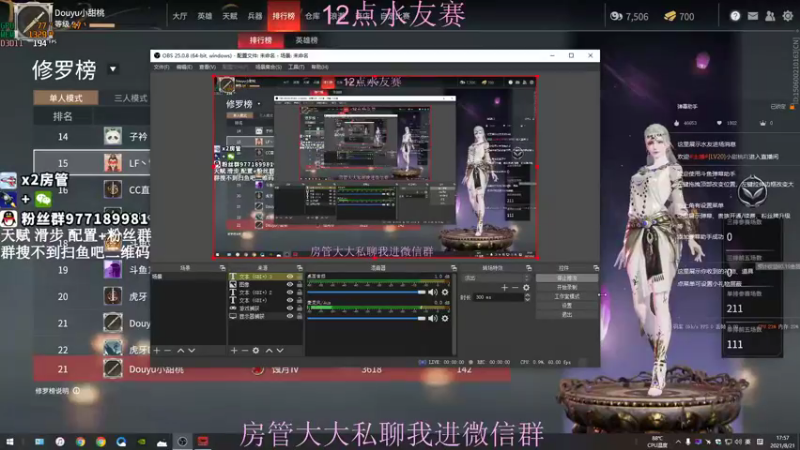800x450 pixels.
Task: Pop out the Controls dock panel
Action: [x=596, y=268]
